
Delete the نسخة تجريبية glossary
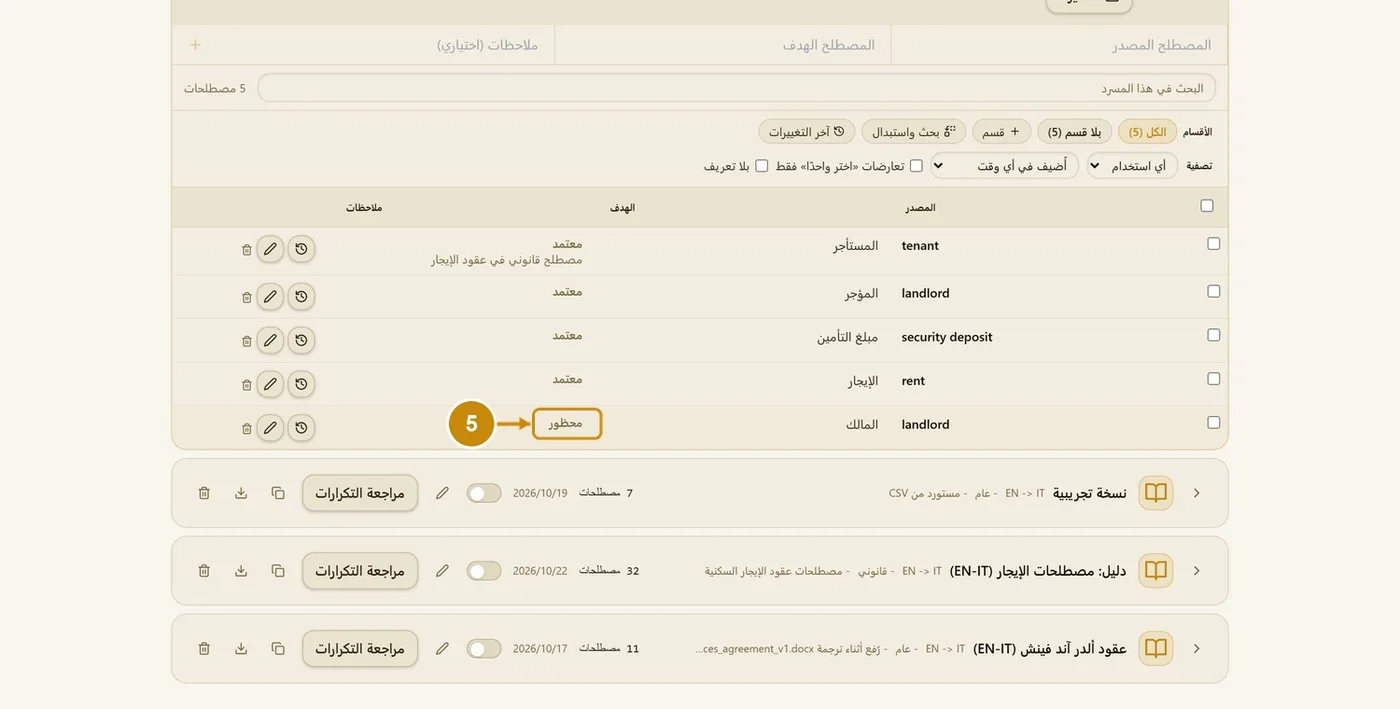tap(204, 493)
